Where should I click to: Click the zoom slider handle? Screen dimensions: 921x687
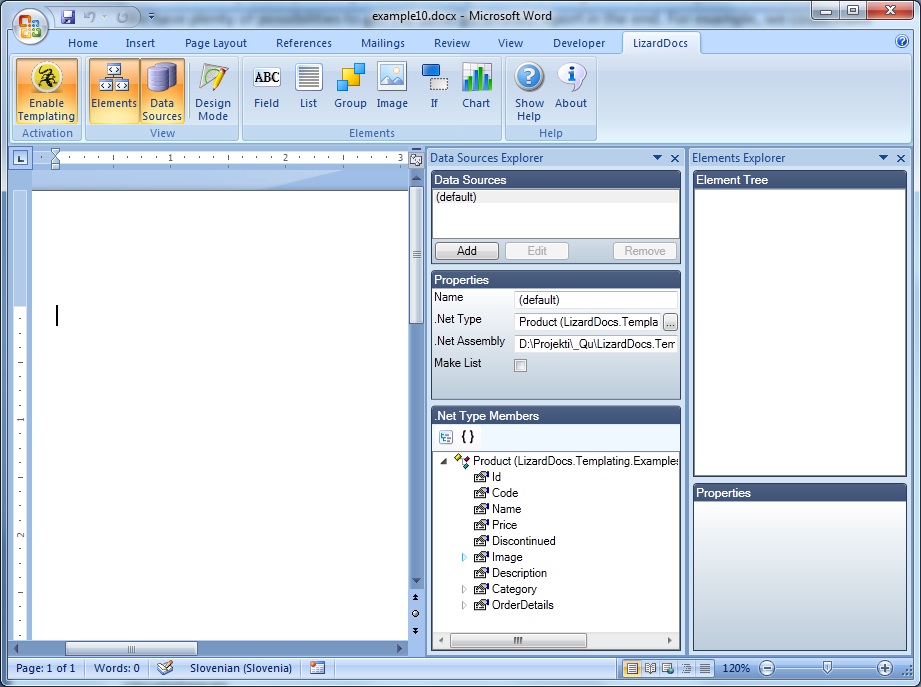click(827, 668)
